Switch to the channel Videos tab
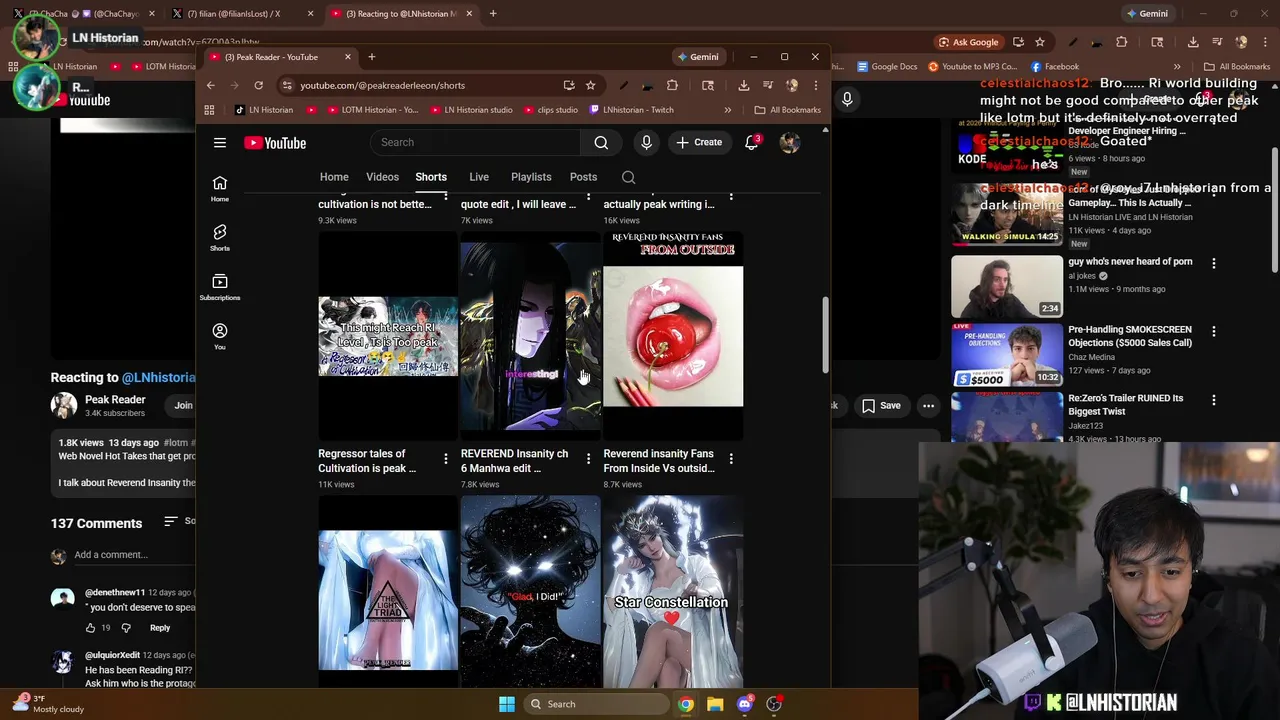The height and width of the screenshot is (720, 1280). pyautogui.click(x=382, y=177)
